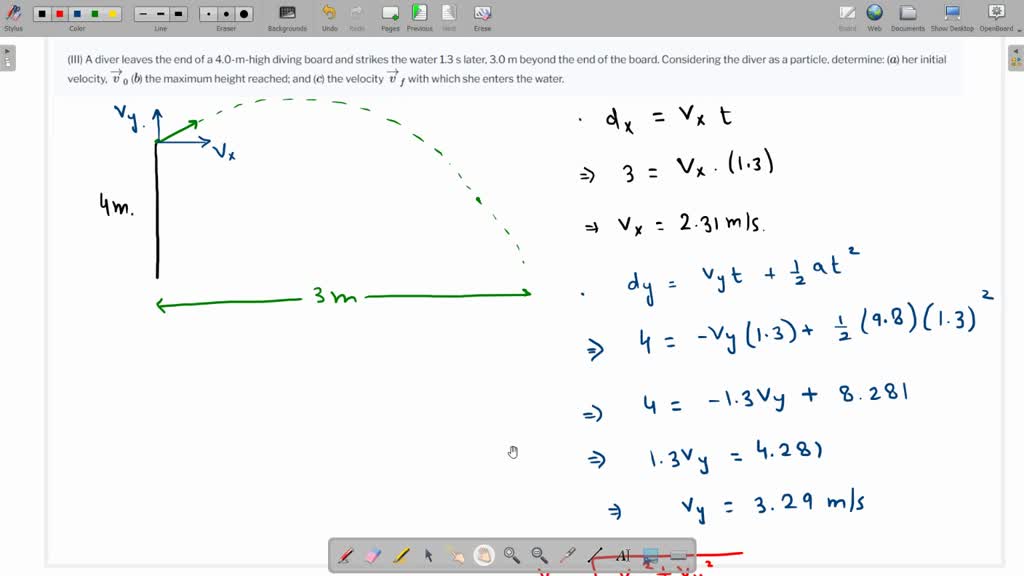This screenshot has width=1024, height=576.
Task: Activate the Text tool
Action: [622, 555]
